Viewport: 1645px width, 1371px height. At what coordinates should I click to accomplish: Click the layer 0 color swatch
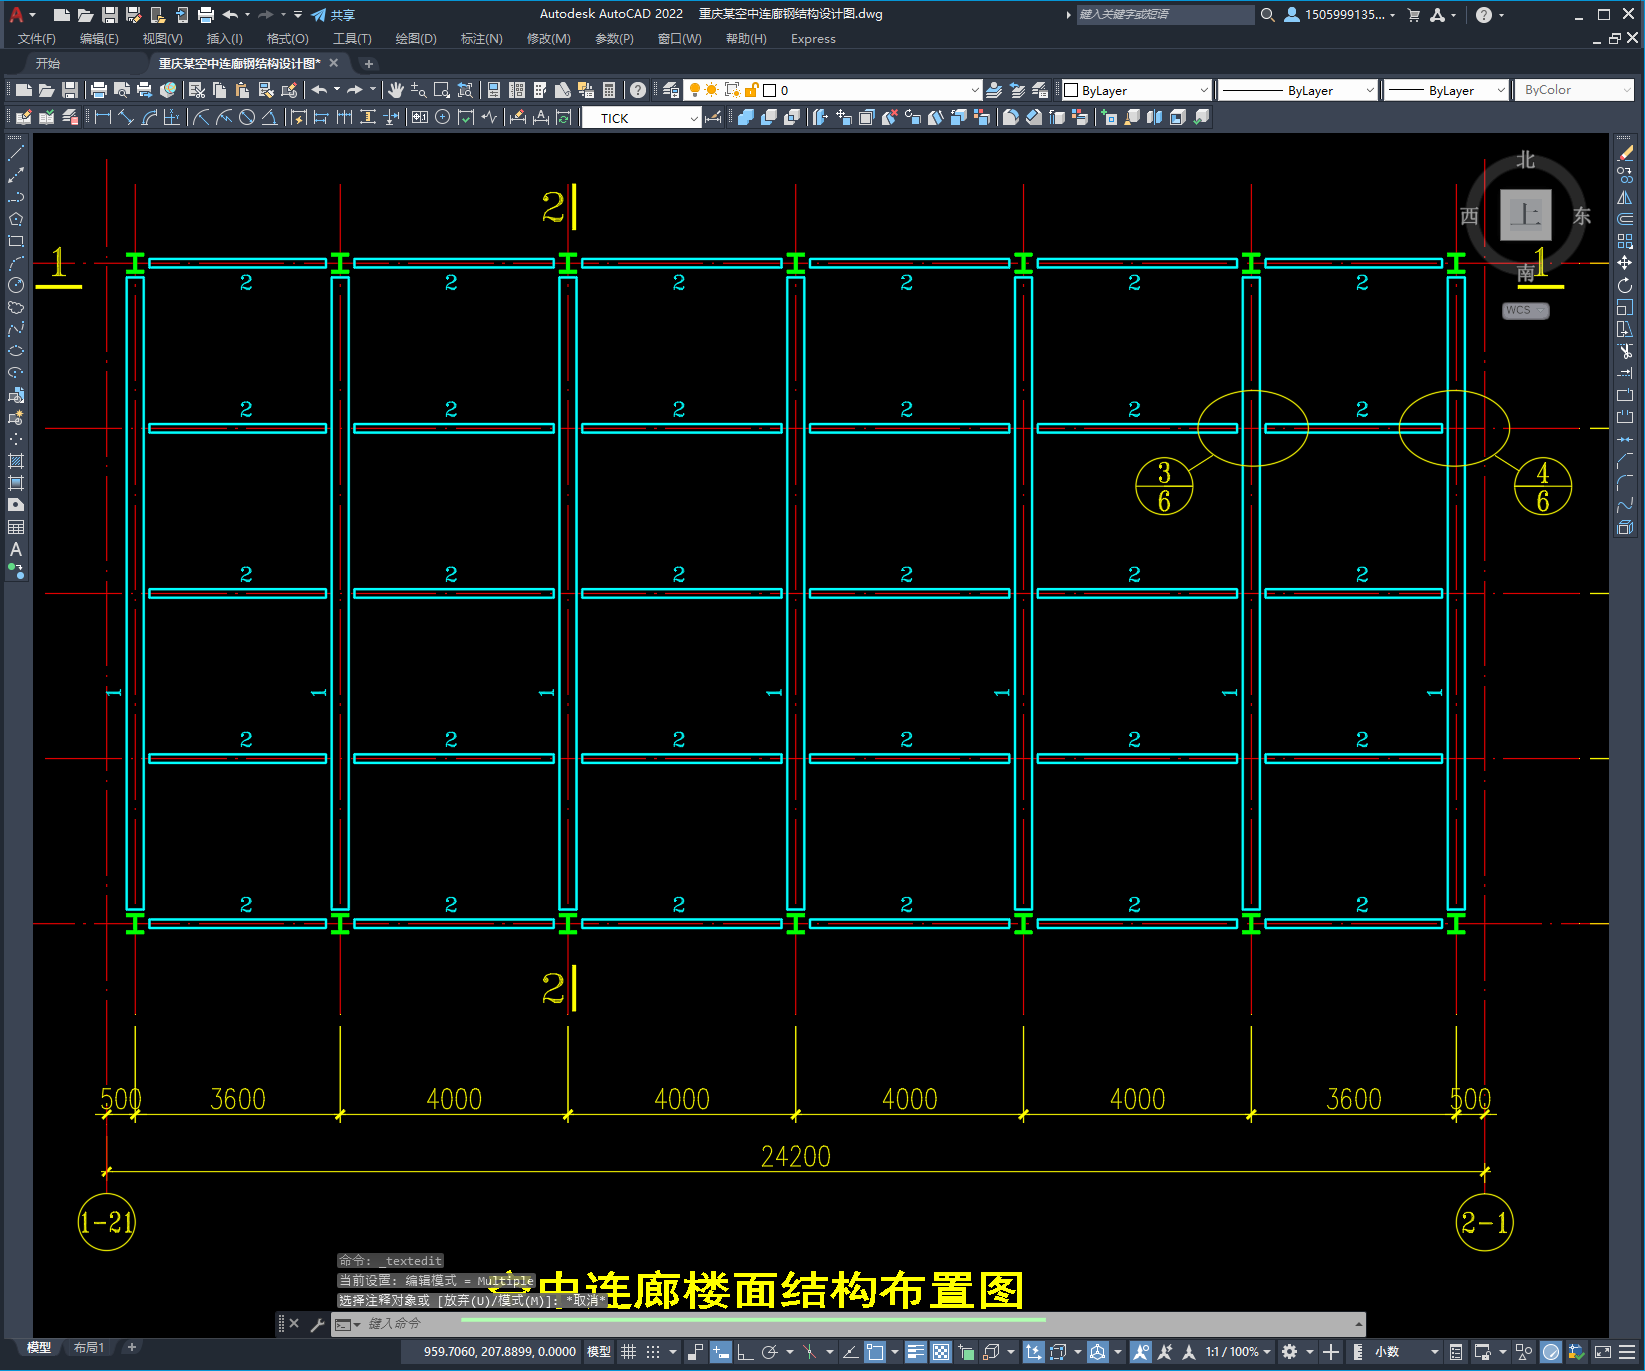tap(770, 90)
